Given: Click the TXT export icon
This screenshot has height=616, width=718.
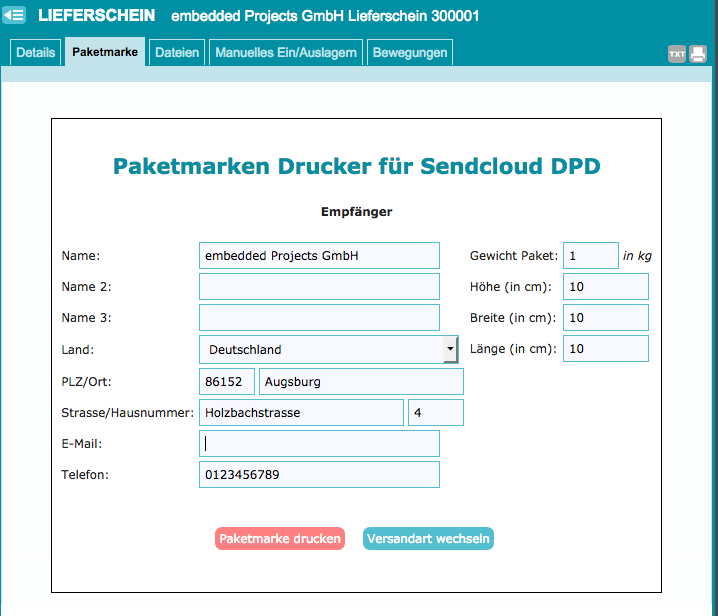Looking at the screenshot, I should click(677, 54).
